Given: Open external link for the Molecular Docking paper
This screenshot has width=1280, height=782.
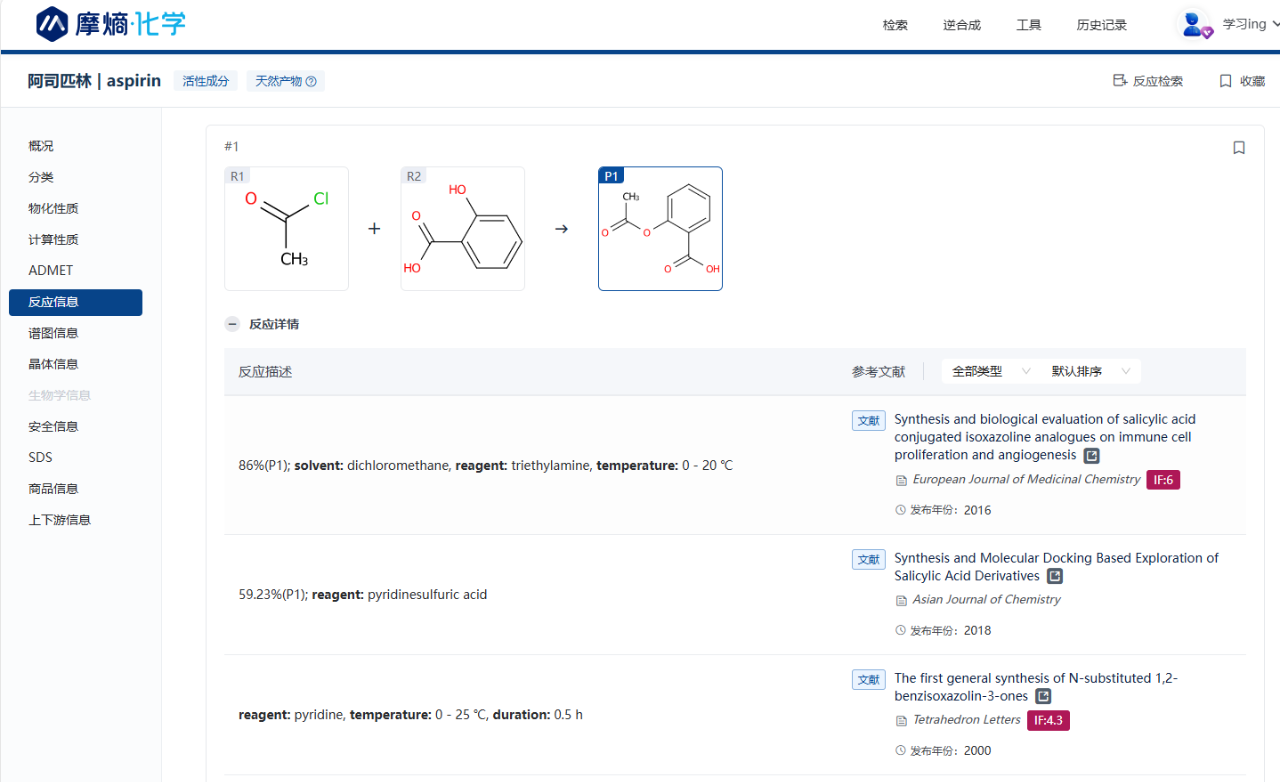Looking at the screenshot, I should (x=1055, y=576).
